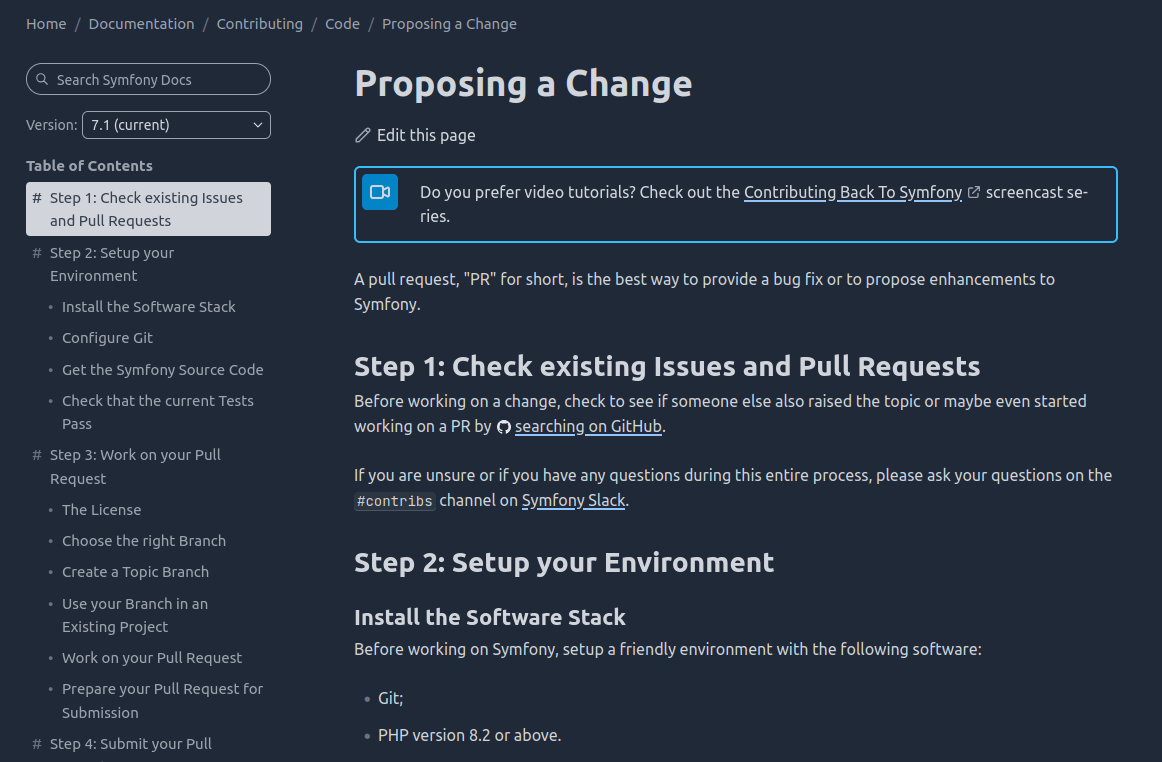Go to Install the Software Stack in contents
Image resolution: width=1162 pixels, height=762 pixels.
tap(148, 307)
